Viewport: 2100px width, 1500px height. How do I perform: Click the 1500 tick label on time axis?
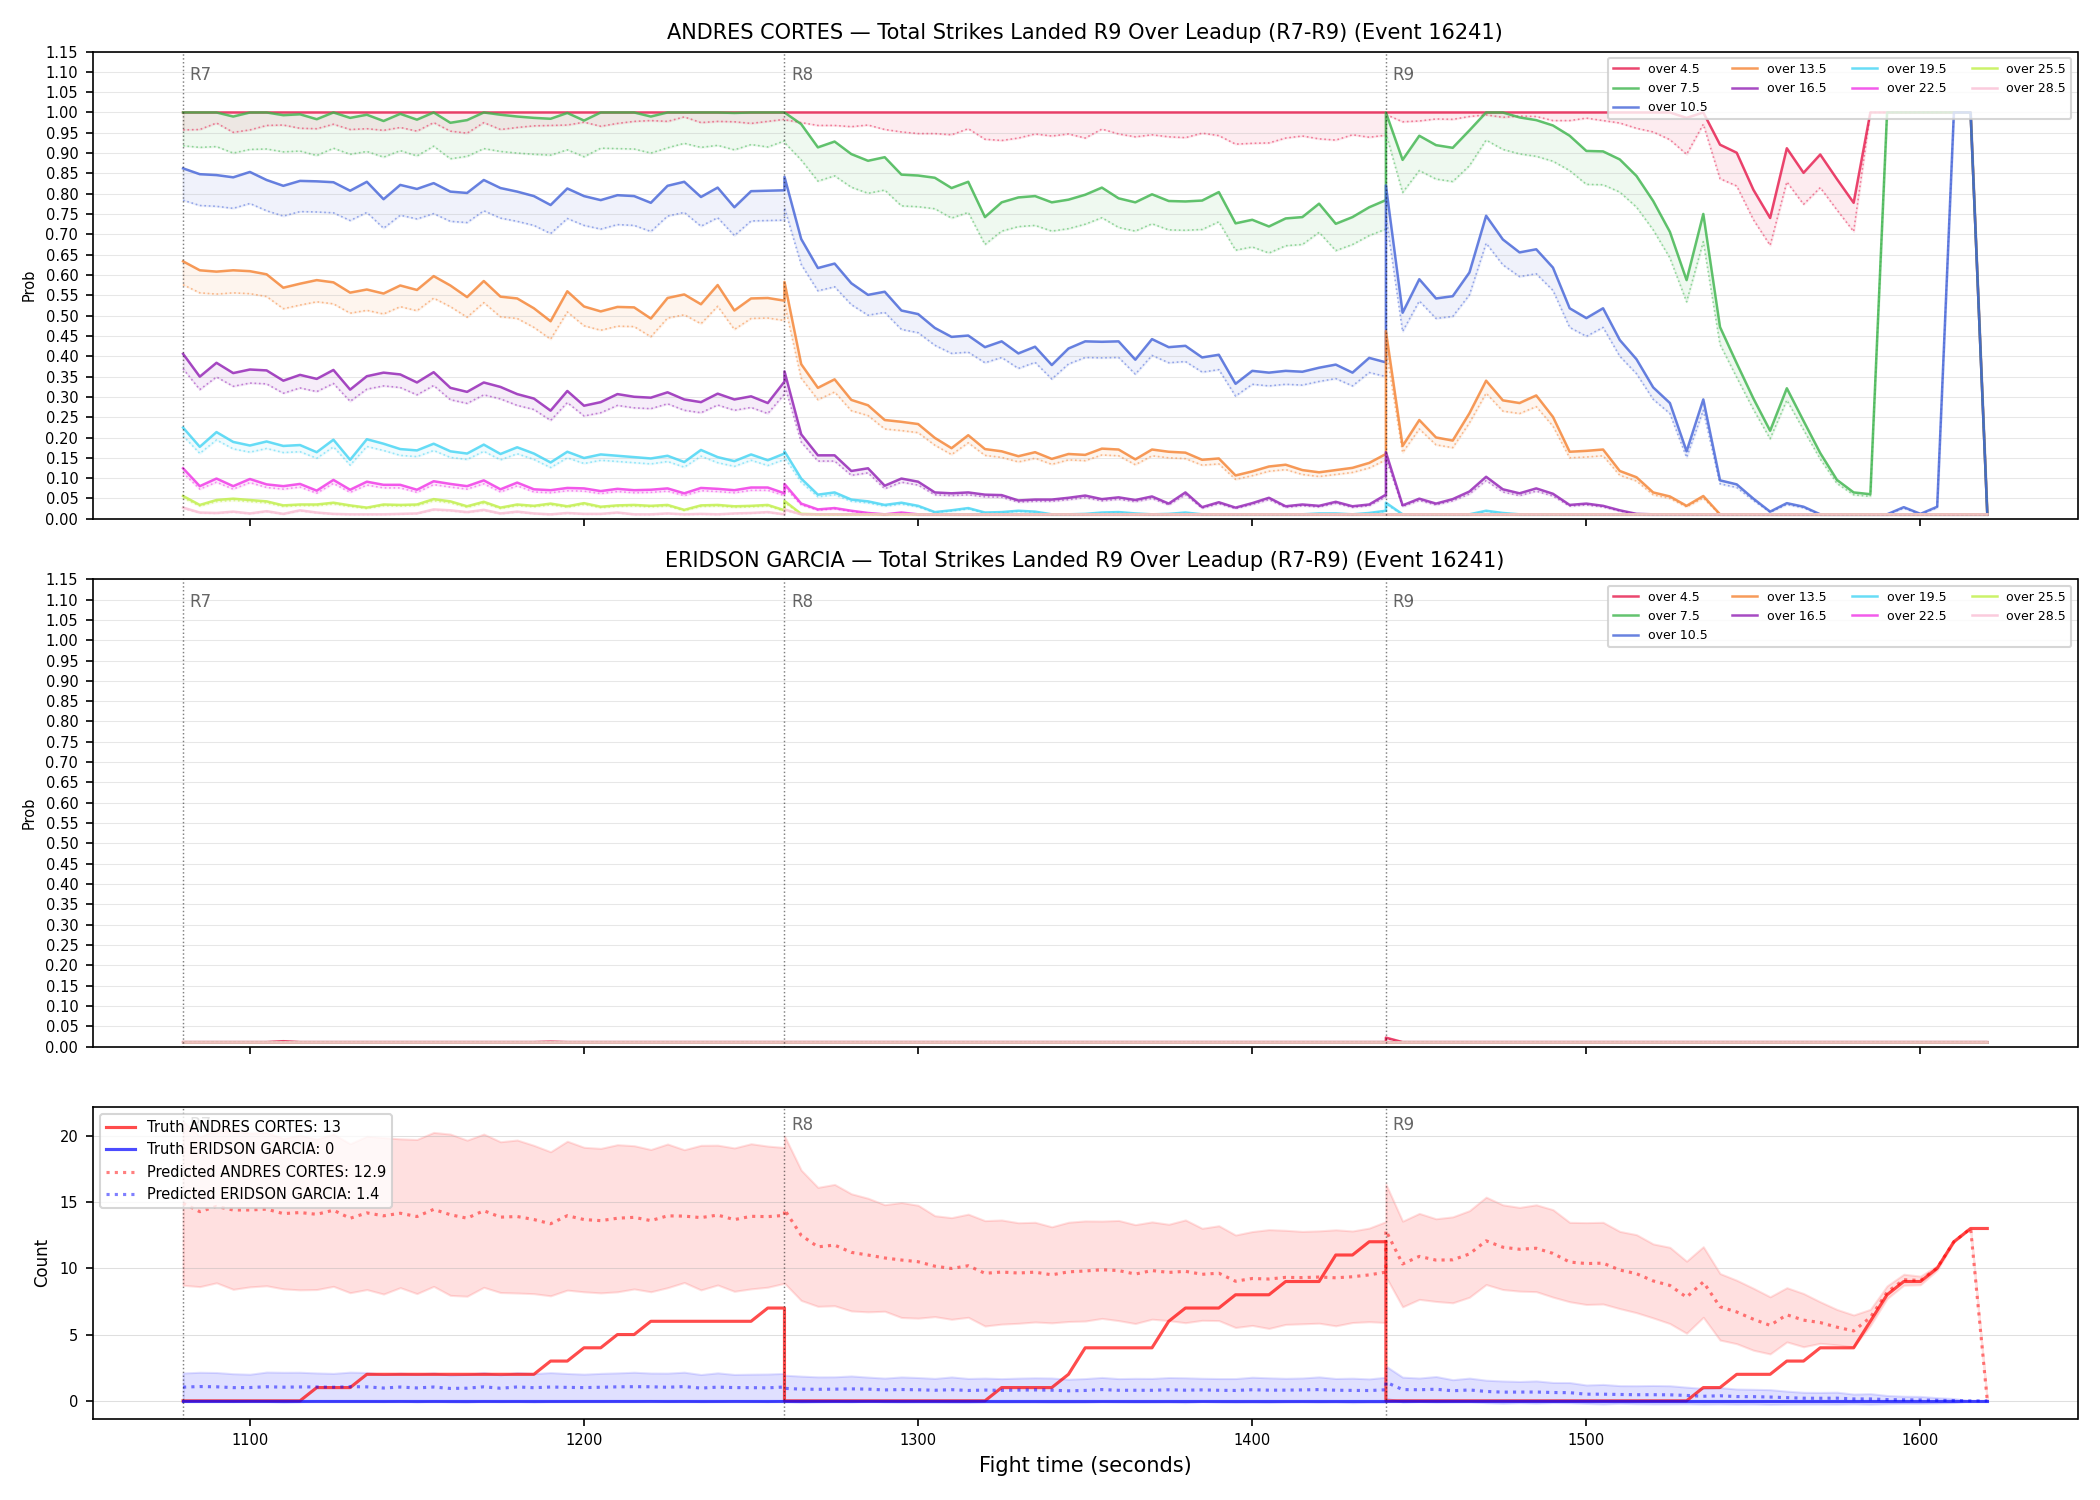pyautogui.click(x=1586, y=1439)
